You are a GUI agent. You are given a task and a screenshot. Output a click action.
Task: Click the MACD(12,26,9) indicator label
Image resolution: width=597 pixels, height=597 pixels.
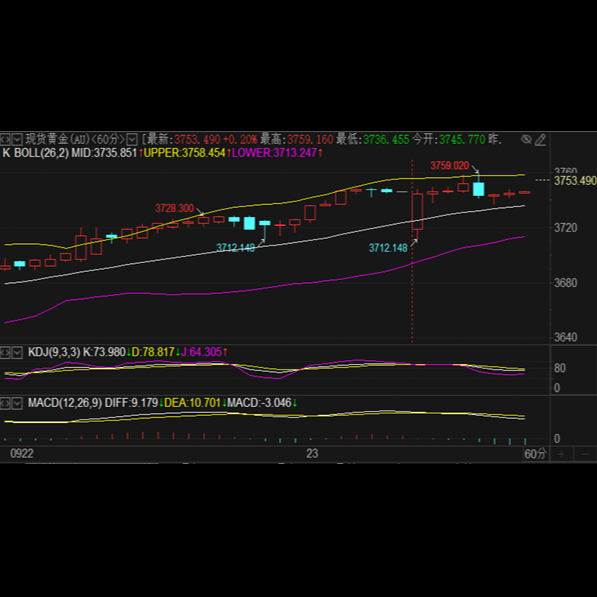pos(65,403)
